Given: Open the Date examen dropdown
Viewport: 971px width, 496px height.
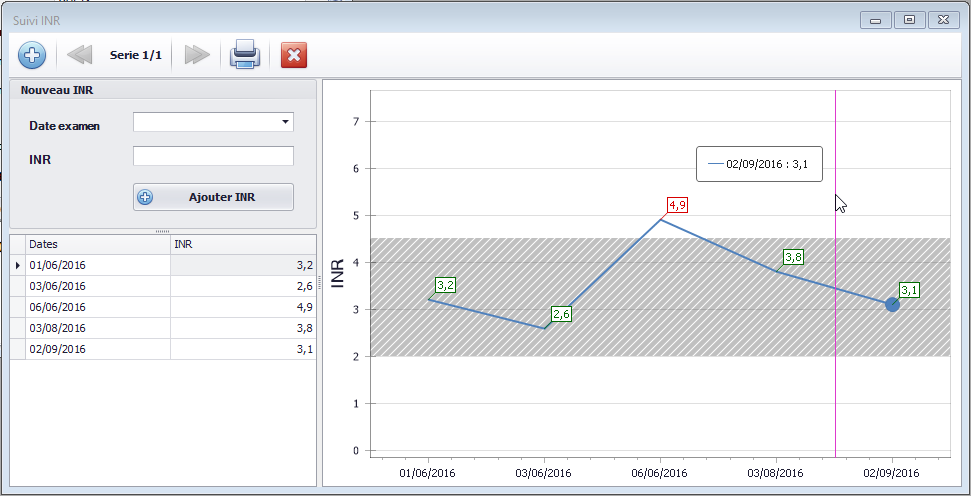Looking at the screenshot, I should click(x=286, y=122).
